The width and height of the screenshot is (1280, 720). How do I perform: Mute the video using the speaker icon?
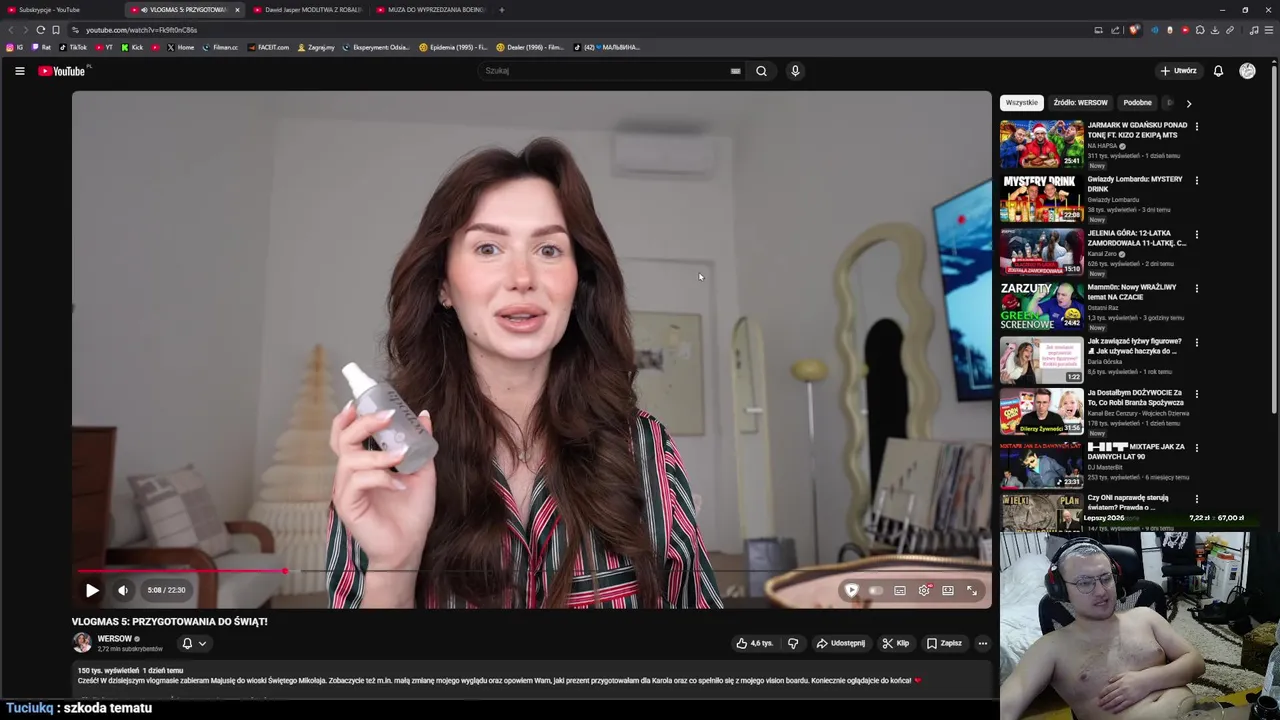click(x=123, y=590)
